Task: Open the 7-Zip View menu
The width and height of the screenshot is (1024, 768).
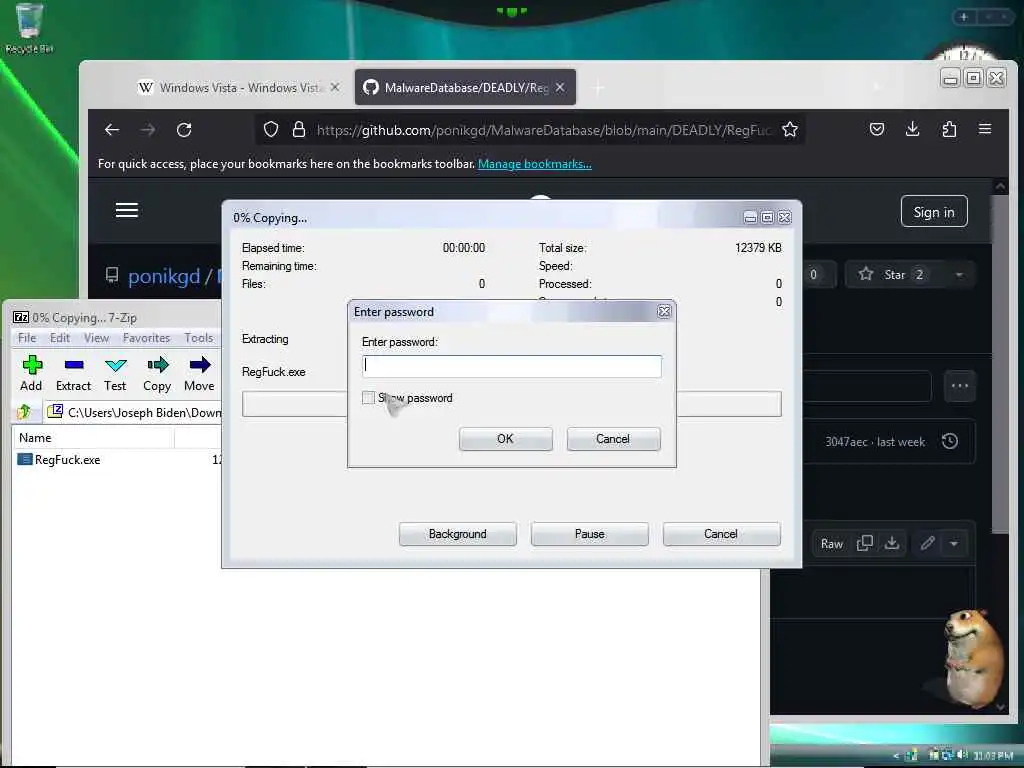Action: click(x=96, y=338)
